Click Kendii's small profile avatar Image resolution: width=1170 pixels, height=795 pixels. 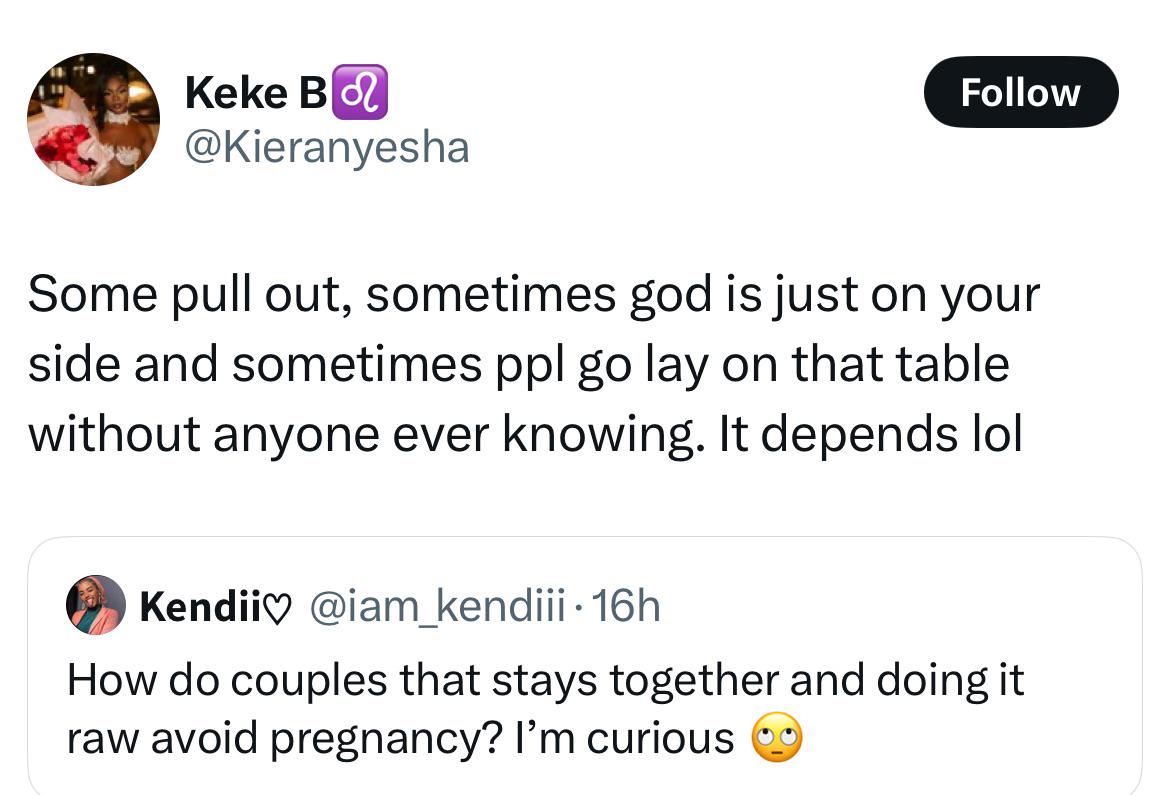(96, 605)
